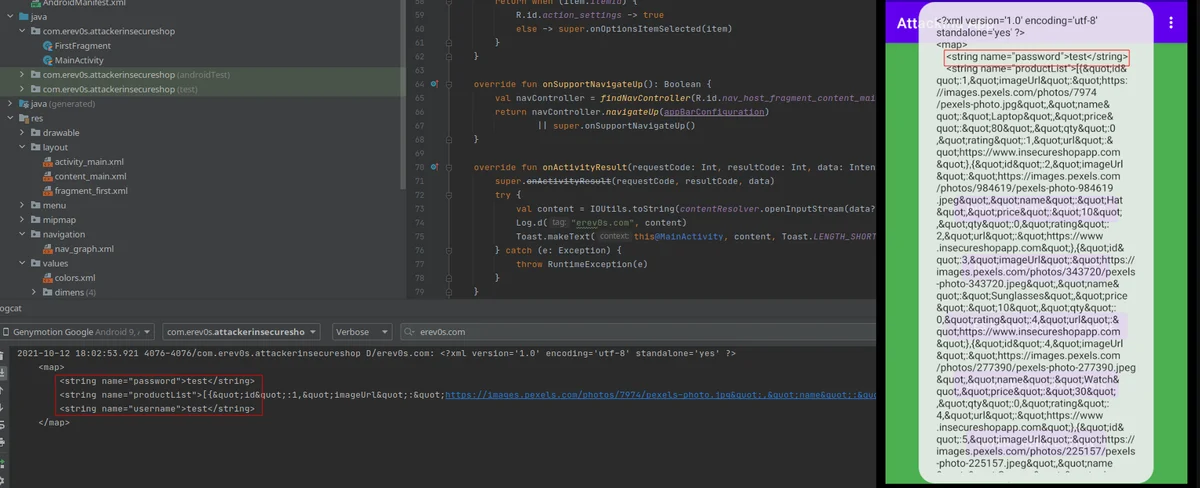Collapse the layout folder
The width and height of the screenshot is (1200, 488).
click(x=21, y=147)
